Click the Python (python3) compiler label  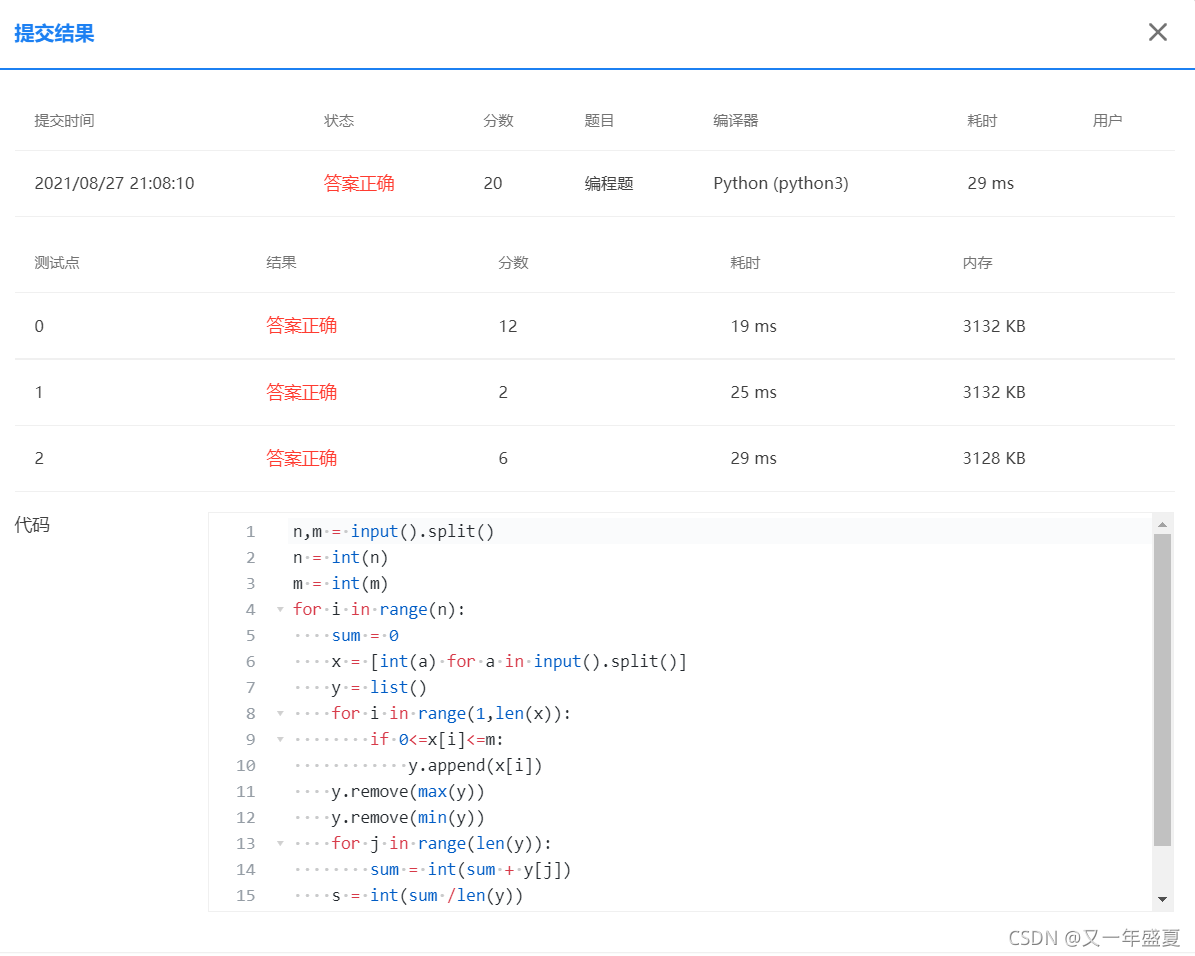pos(781,183)
